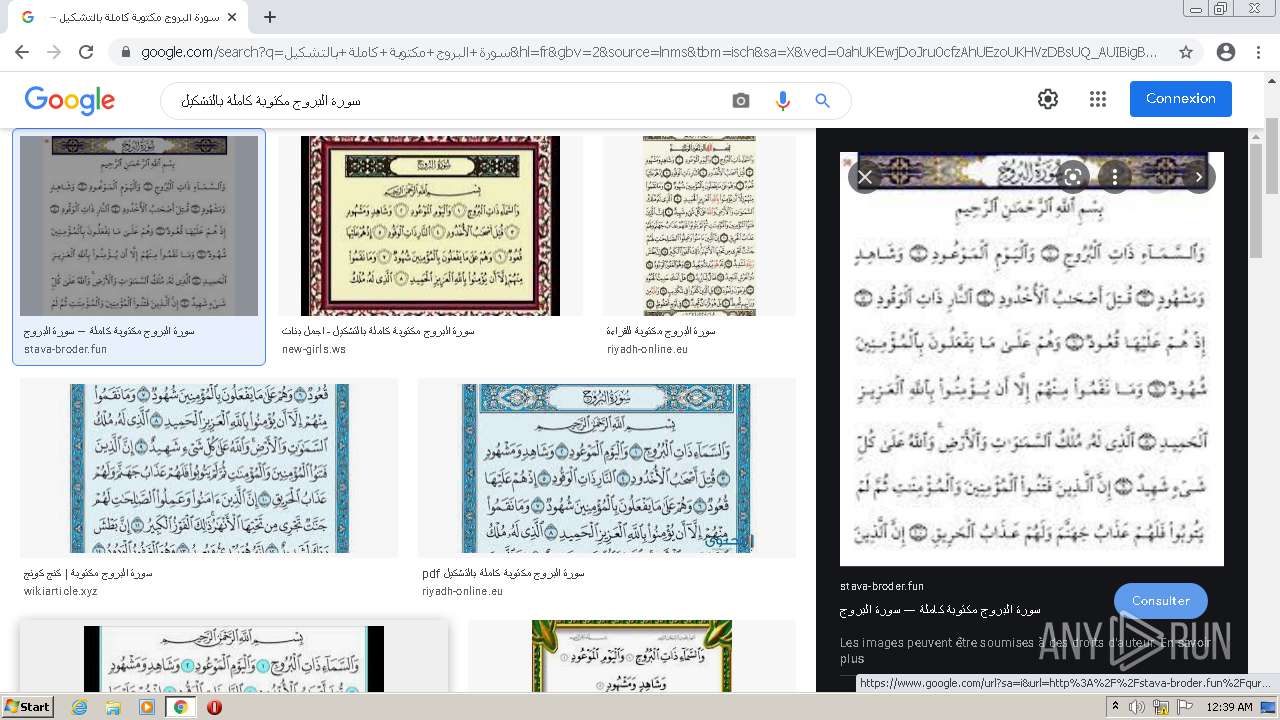This screenshot has height=720, width=1280.
Task: Open Google apps grid icon
Action: coord(1098,99)
